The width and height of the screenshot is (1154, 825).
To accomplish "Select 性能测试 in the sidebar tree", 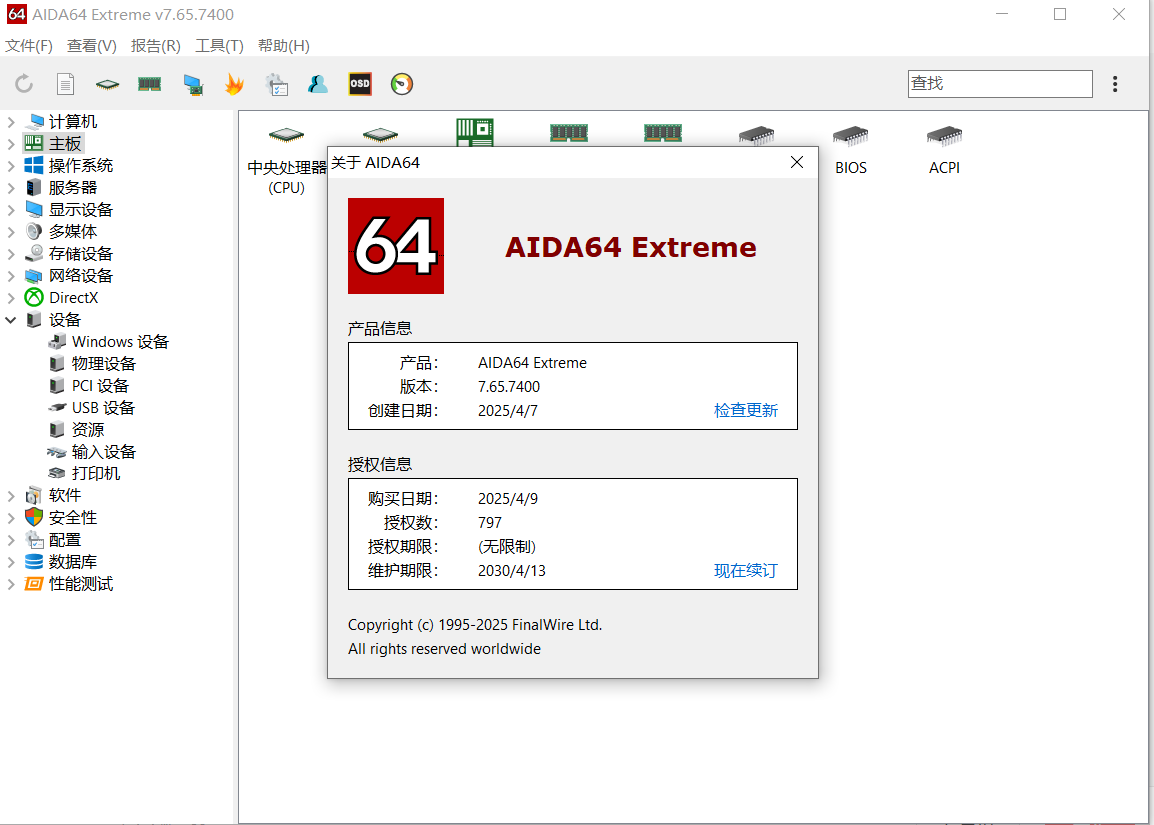I will pos(81,584).
